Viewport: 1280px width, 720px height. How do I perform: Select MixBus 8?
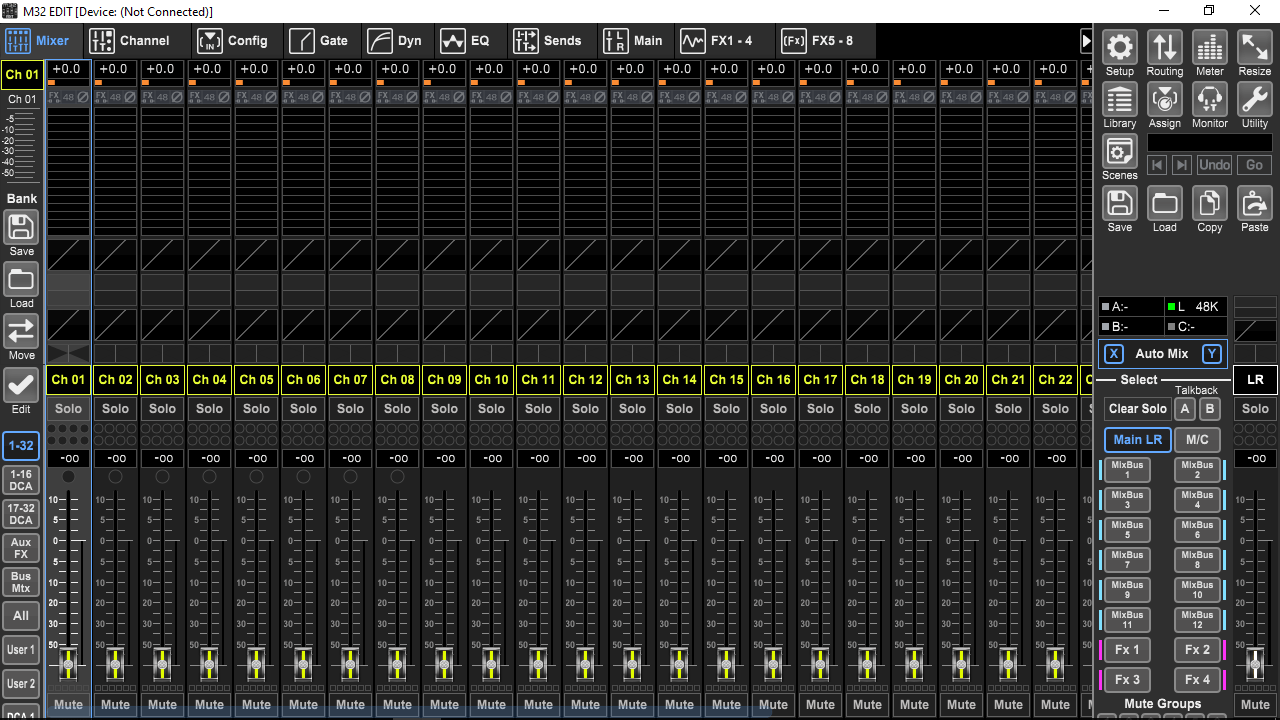tap(1197, 559)
